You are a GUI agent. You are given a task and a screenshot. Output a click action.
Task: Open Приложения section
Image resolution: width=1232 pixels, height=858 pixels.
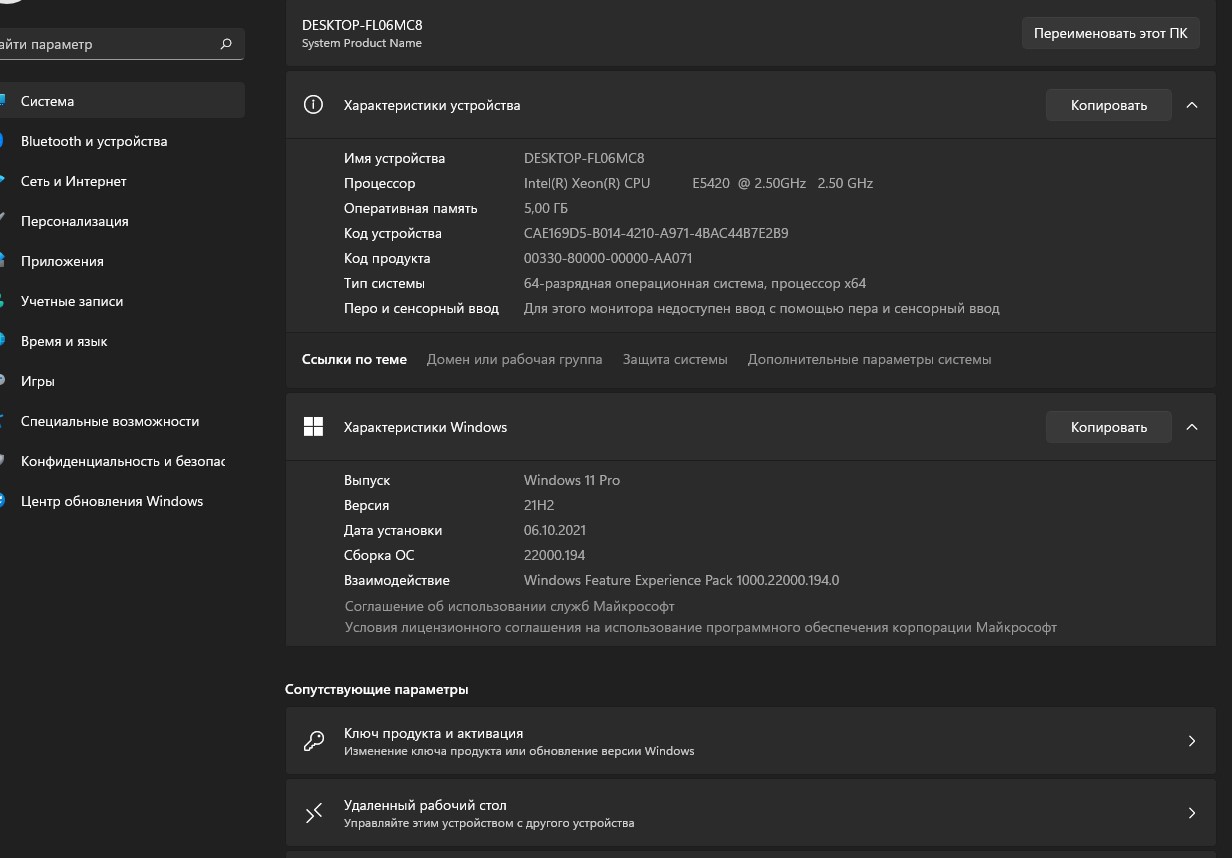click(121, 261)
